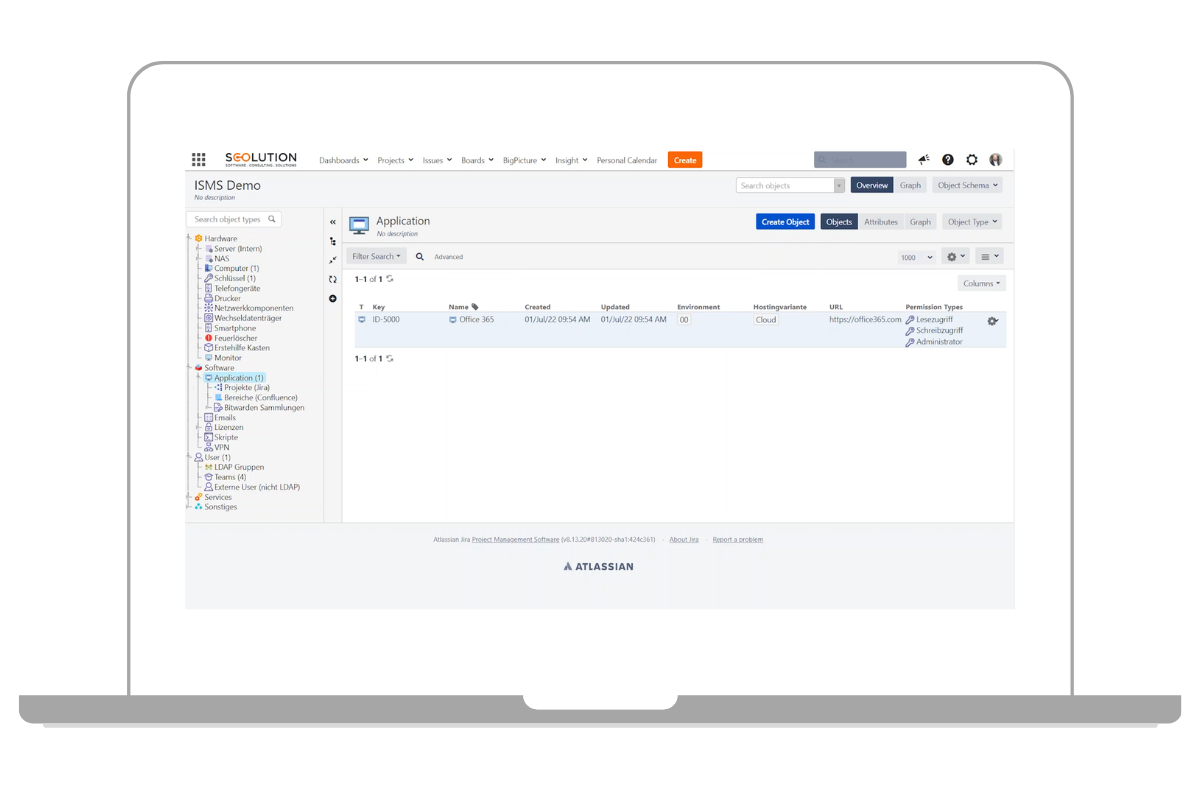Image resolution: width=1200 pixels, height=790 pixels.
Task: Collapse the sidebar with double-chevron icon
Action: (x=333, y=222)
